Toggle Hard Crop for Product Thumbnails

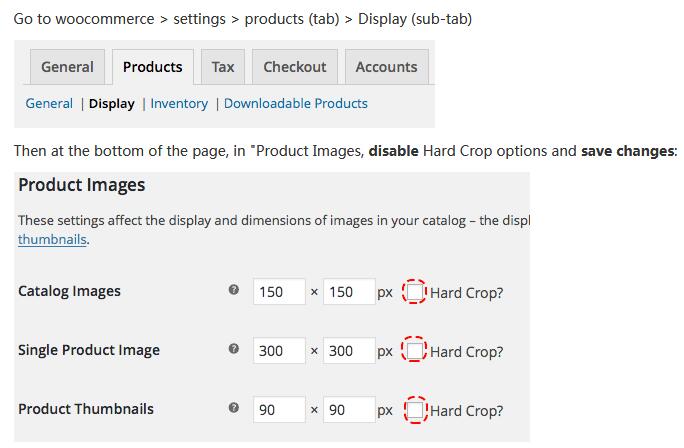[415, 410]
